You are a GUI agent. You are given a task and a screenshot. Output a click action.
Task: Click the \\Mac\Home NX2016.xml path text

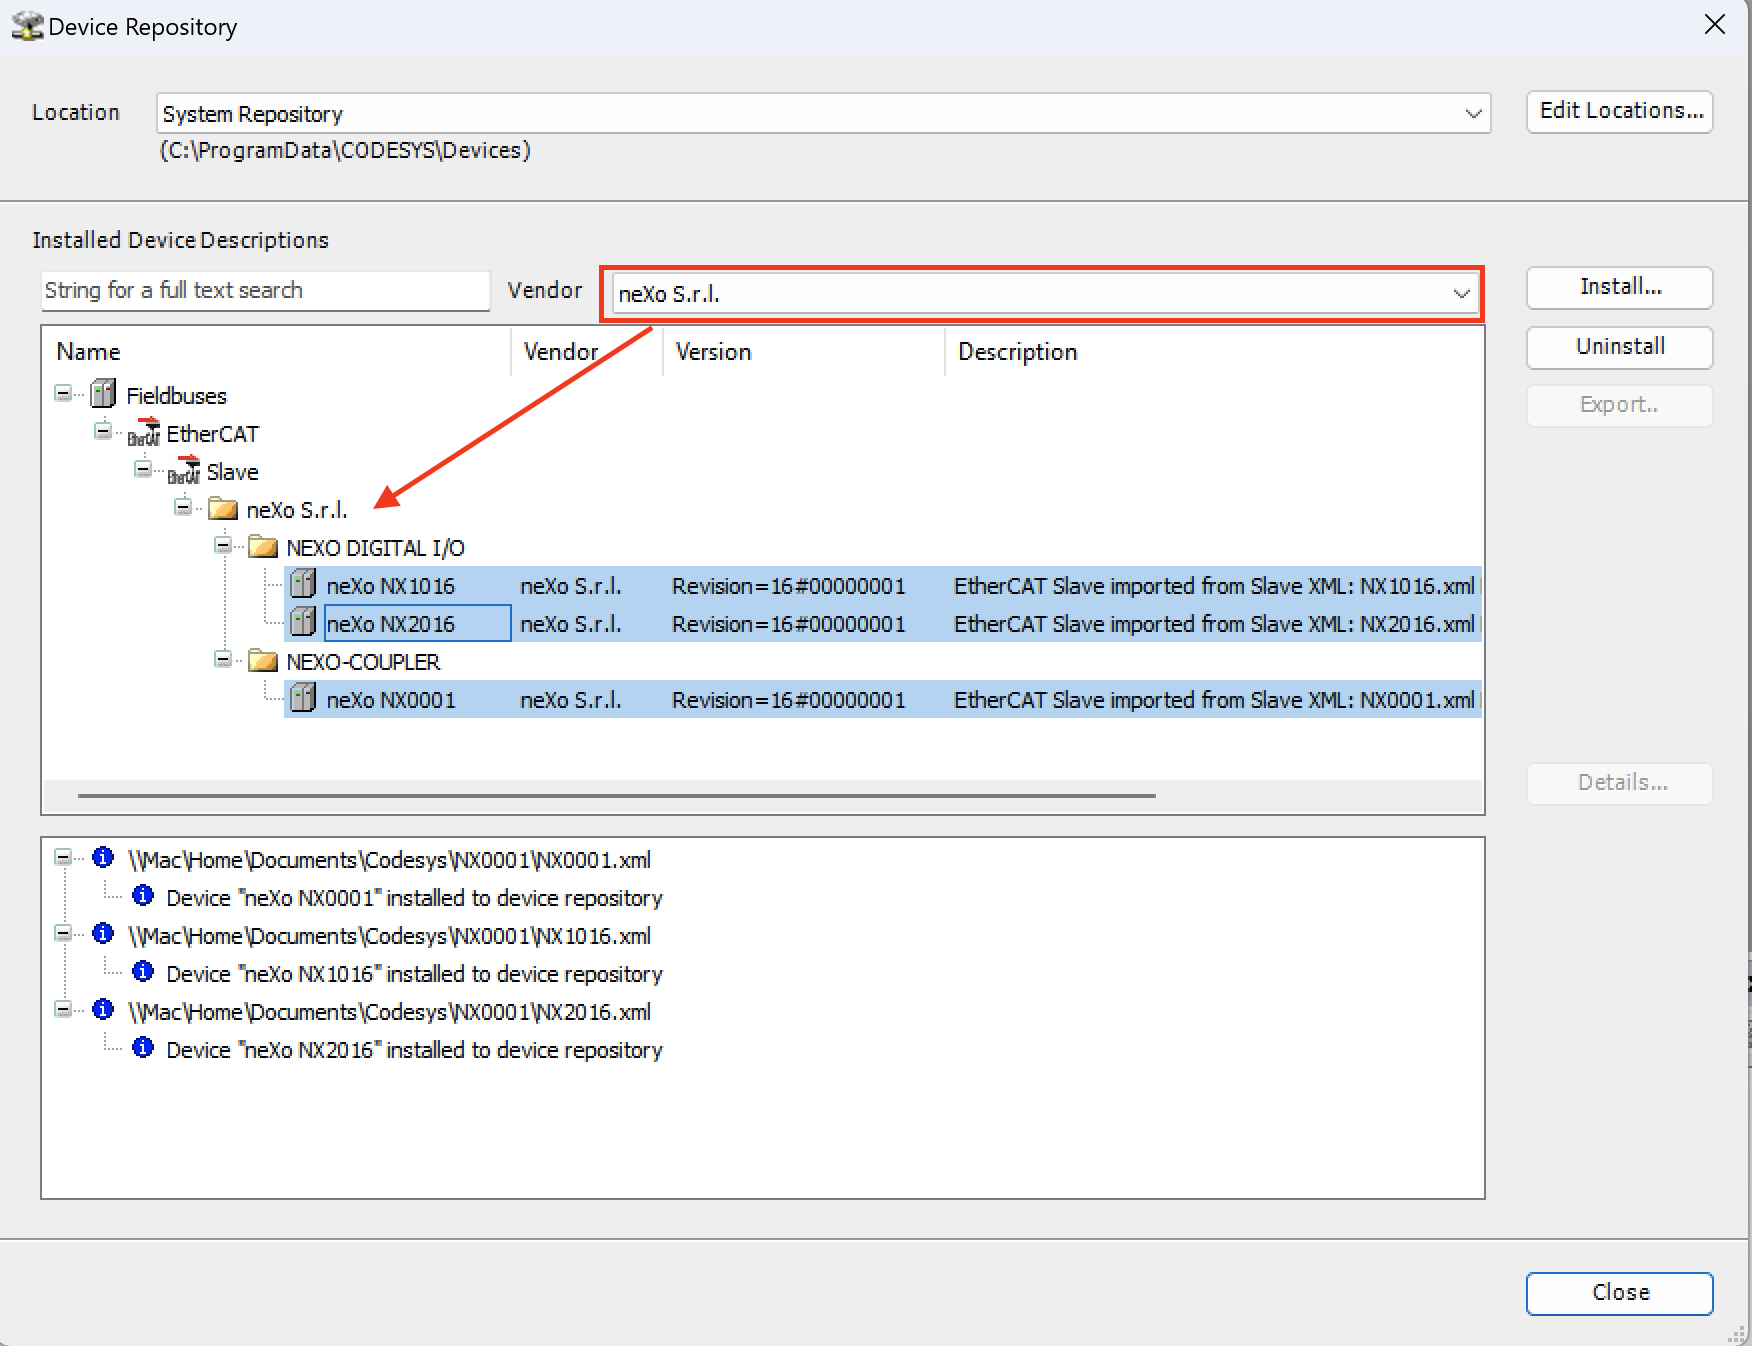390,1012
